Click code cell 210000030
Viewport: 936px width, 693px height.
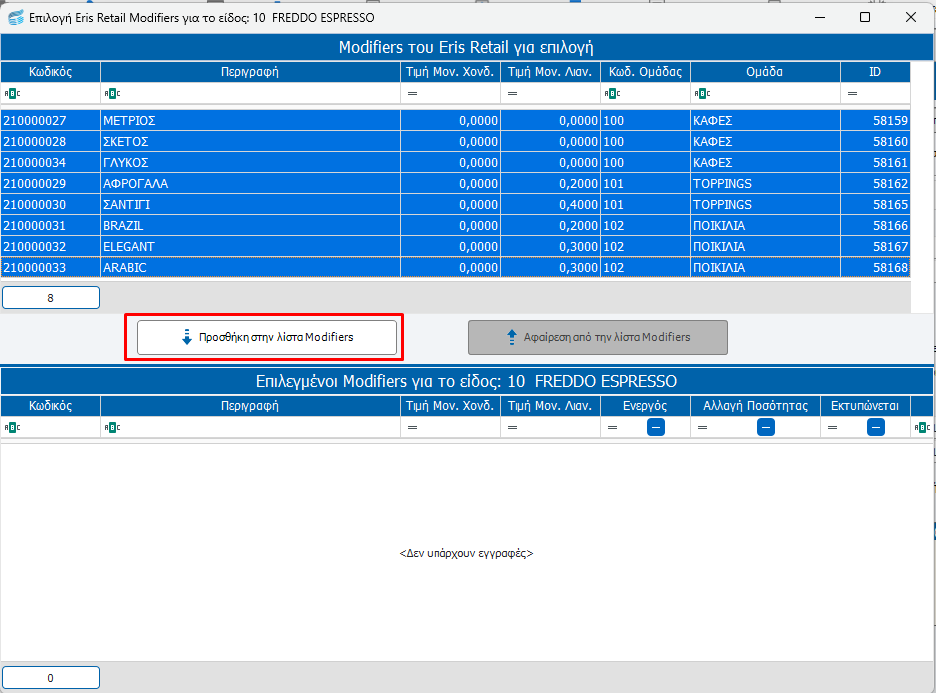(51, 205)
